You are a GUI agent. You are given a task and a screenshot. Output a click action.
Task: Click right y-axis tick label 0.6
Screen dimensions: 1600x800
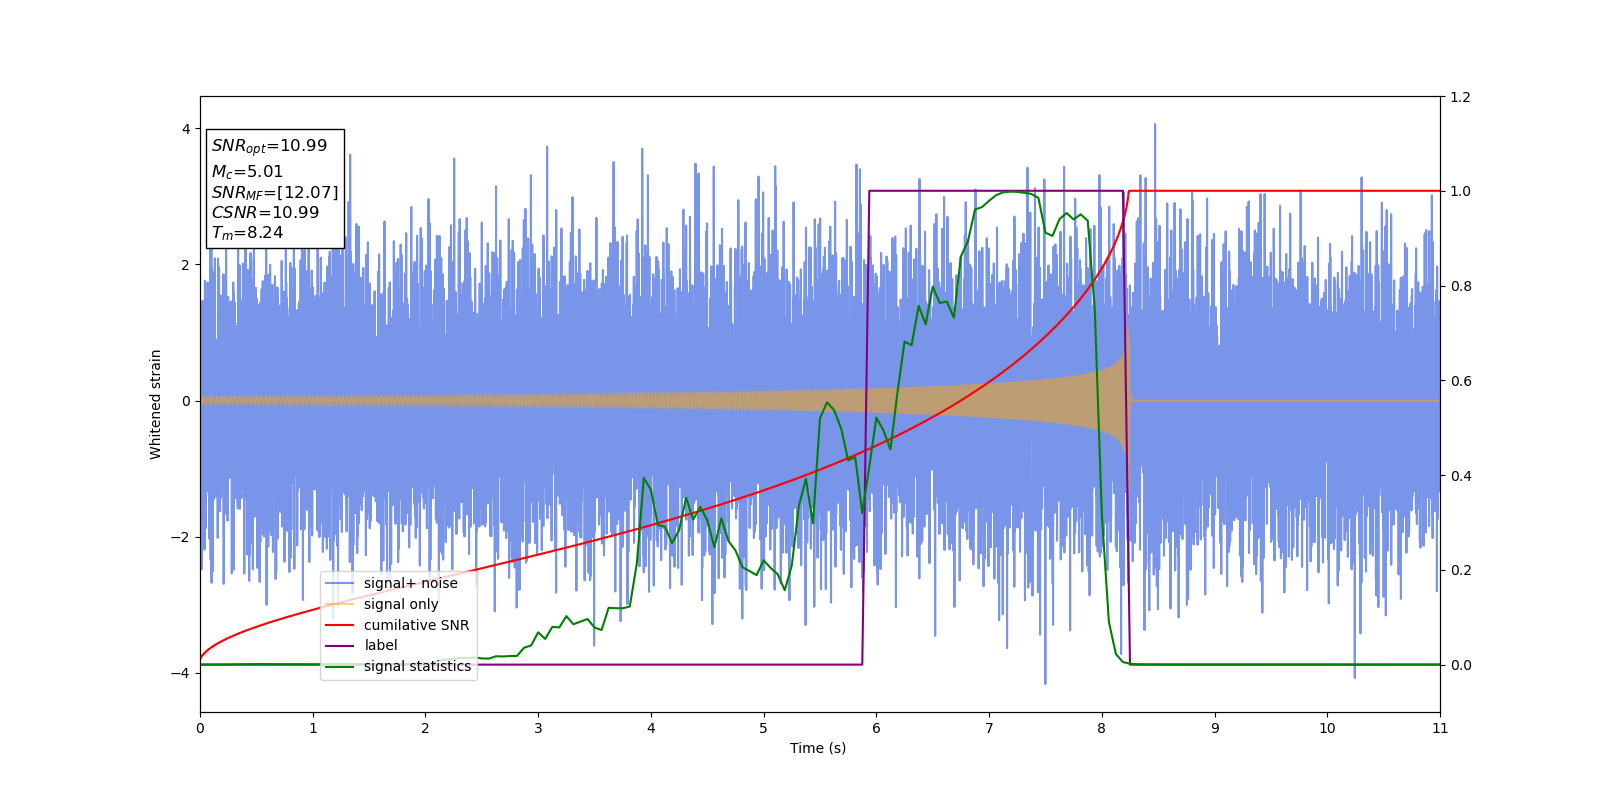pos(1460,381)
